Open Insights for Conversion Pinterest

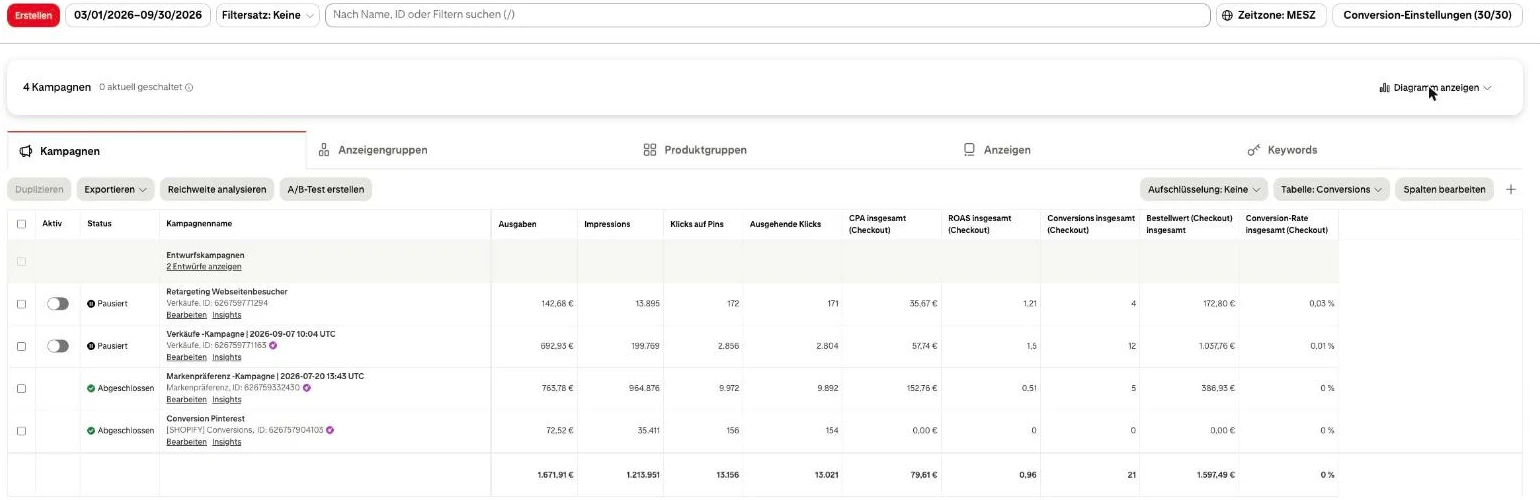pyautogui.click(x=227, y=442)
